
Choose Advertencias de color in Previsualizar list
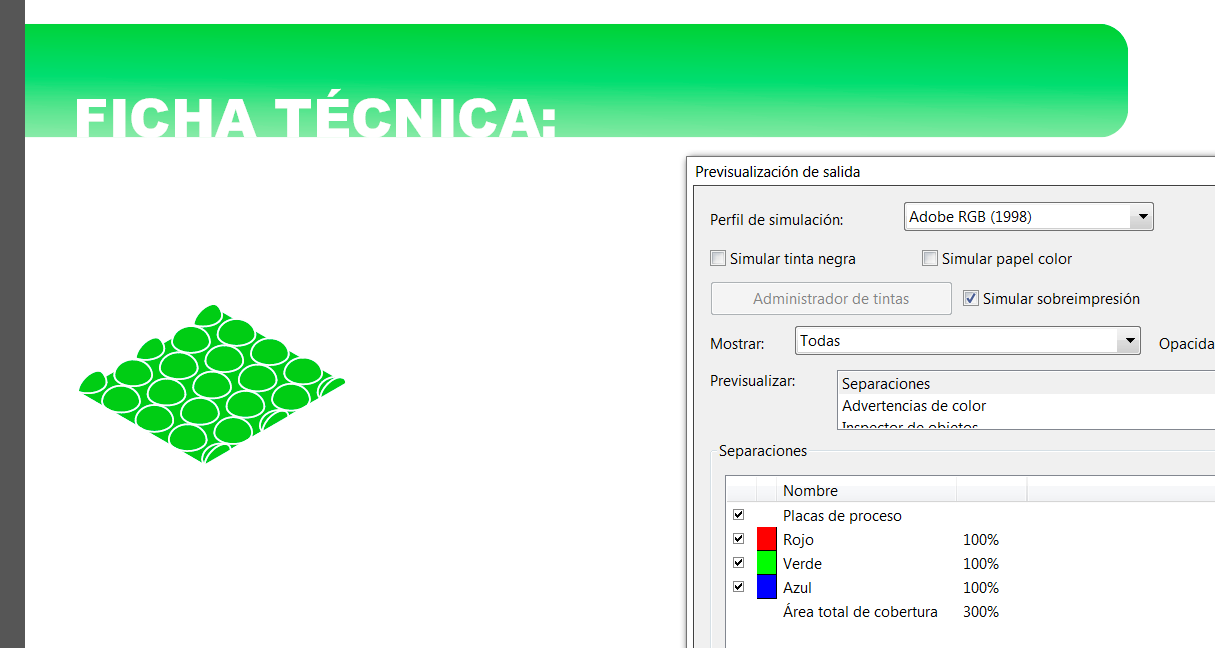[x=914, y=406]
